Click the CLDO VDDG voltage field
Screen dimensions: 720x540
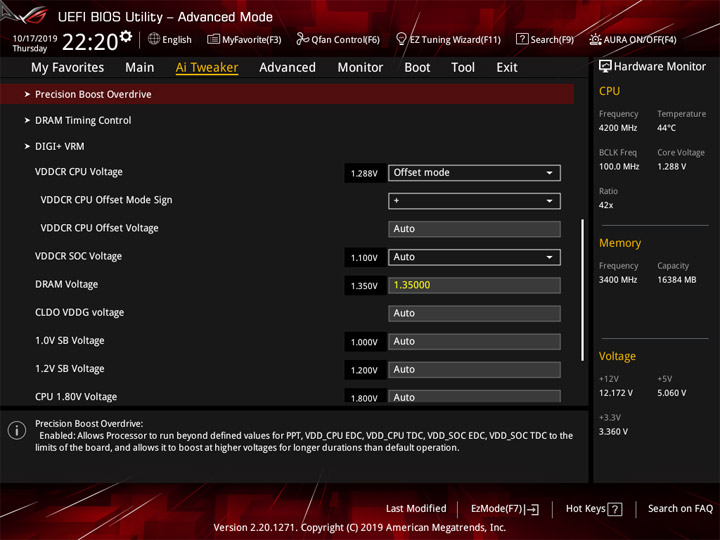[x=474, y=313]
